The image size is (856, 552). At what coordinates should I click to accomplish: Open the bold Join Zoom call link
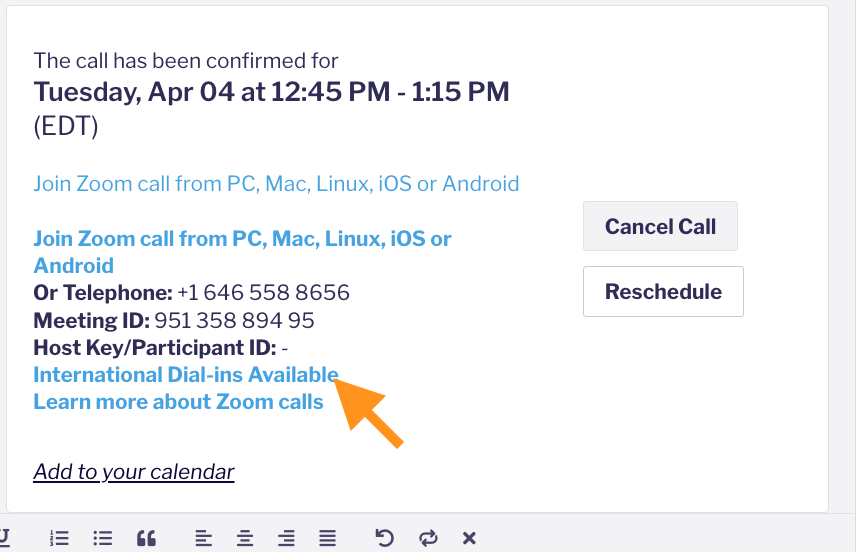click(x=242, y=252)
